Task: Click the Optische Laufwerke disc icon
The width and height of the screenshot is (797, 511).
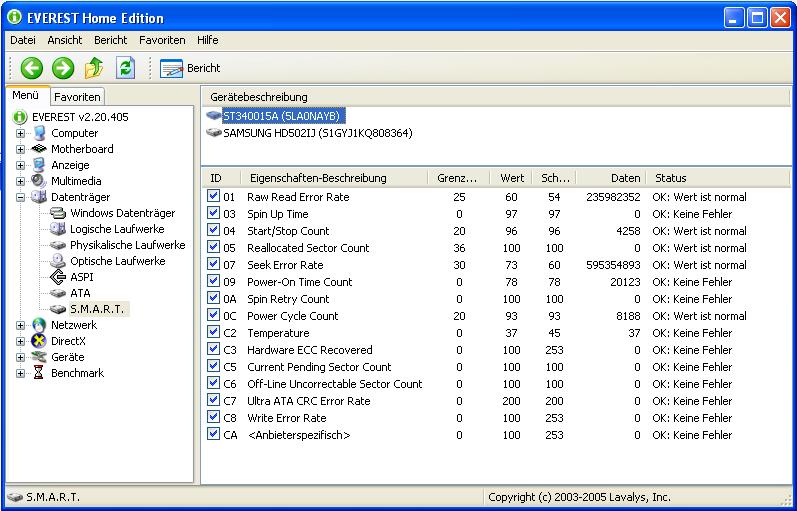Action: tap(58, 261)
